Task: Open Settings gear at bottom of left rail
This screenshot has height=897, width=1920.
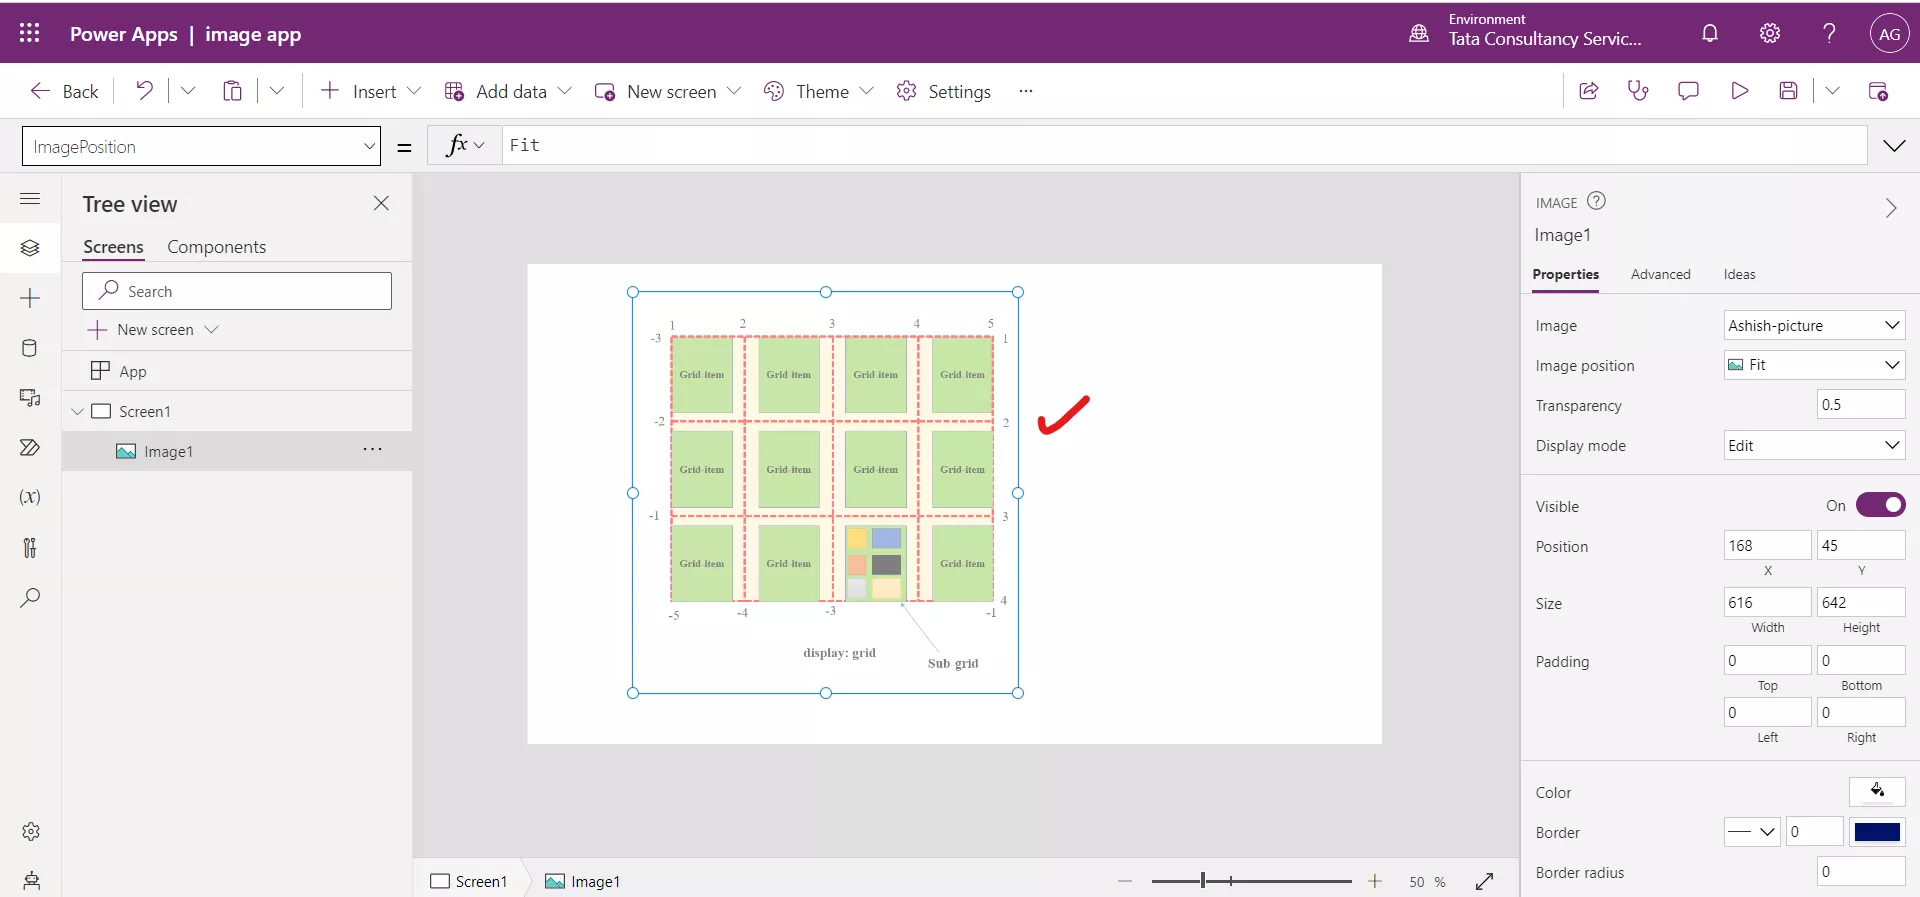Action: click(x=31, y=831)
